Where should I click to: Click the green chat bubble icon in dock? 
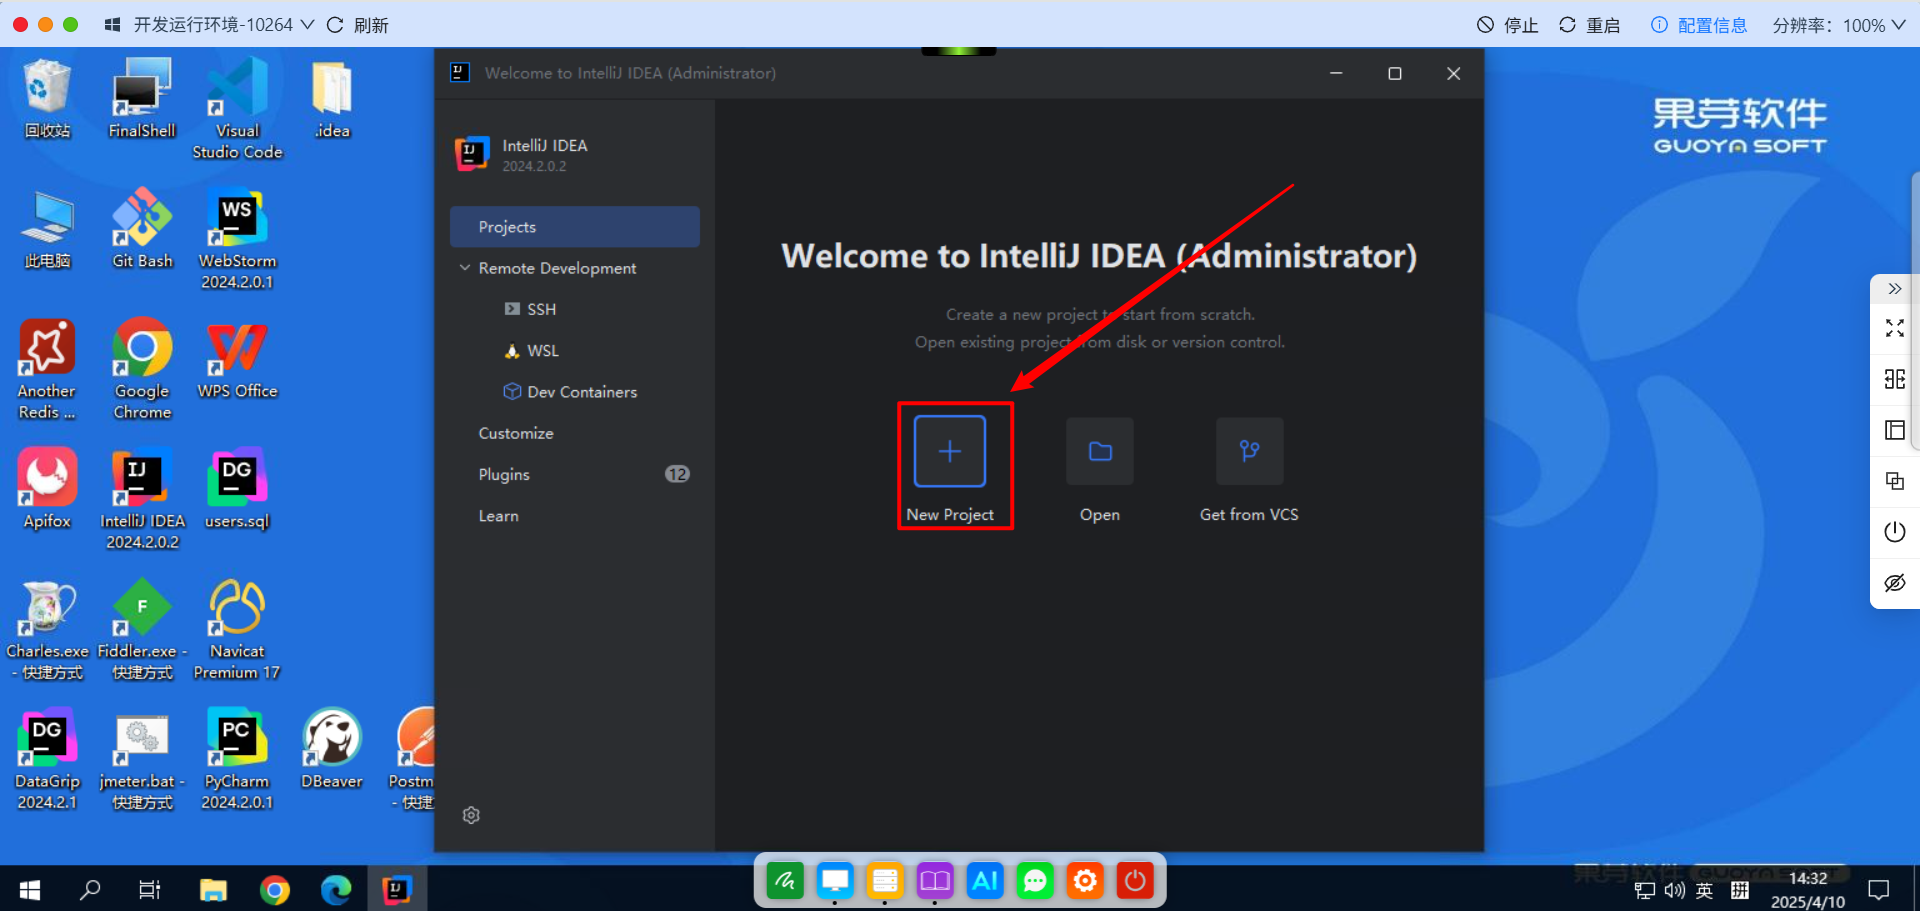pyautogui.click(x=1035, y=881)
